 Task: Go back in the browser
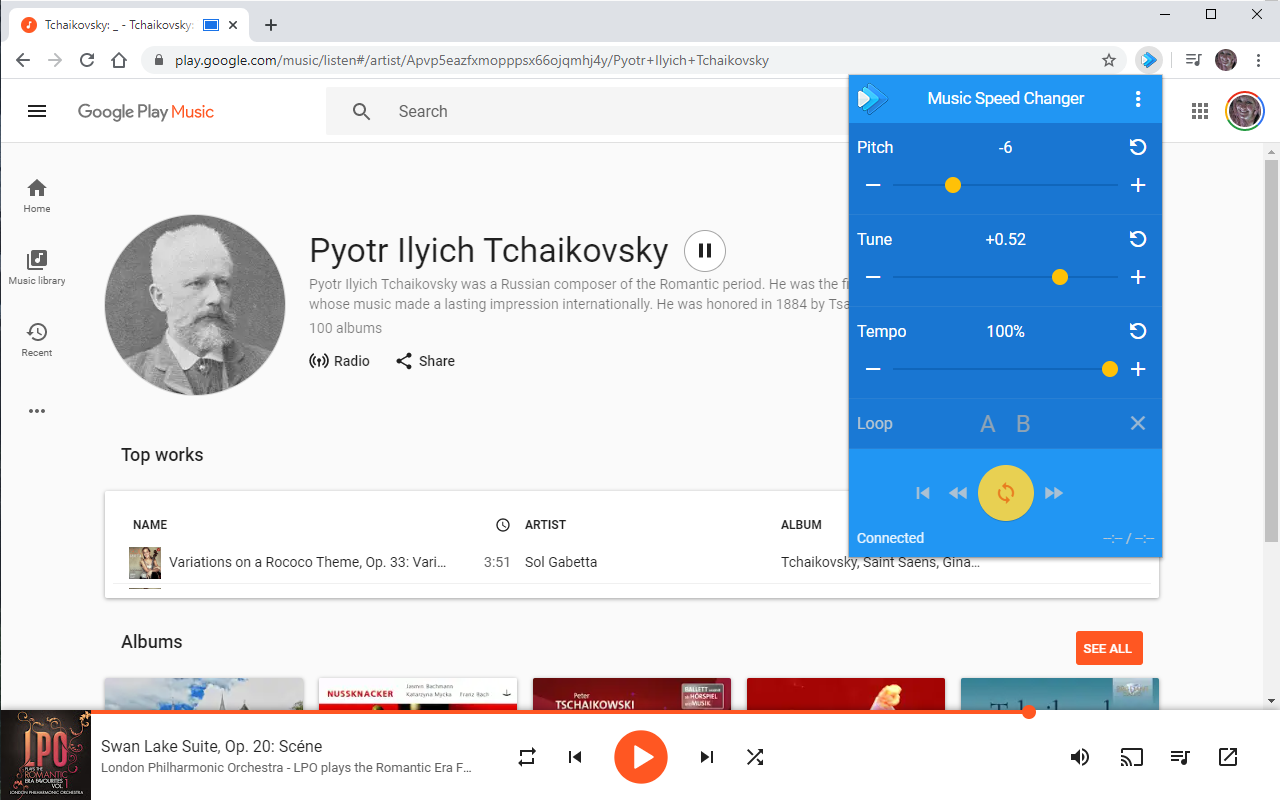[x=23, y=60]
